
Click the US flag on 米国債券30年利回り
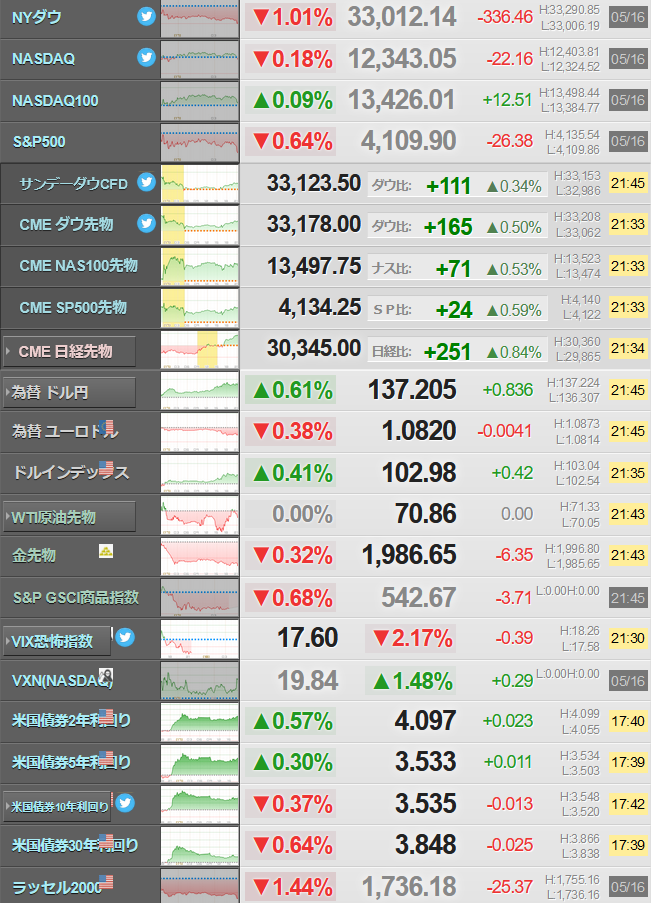(106, 841)
